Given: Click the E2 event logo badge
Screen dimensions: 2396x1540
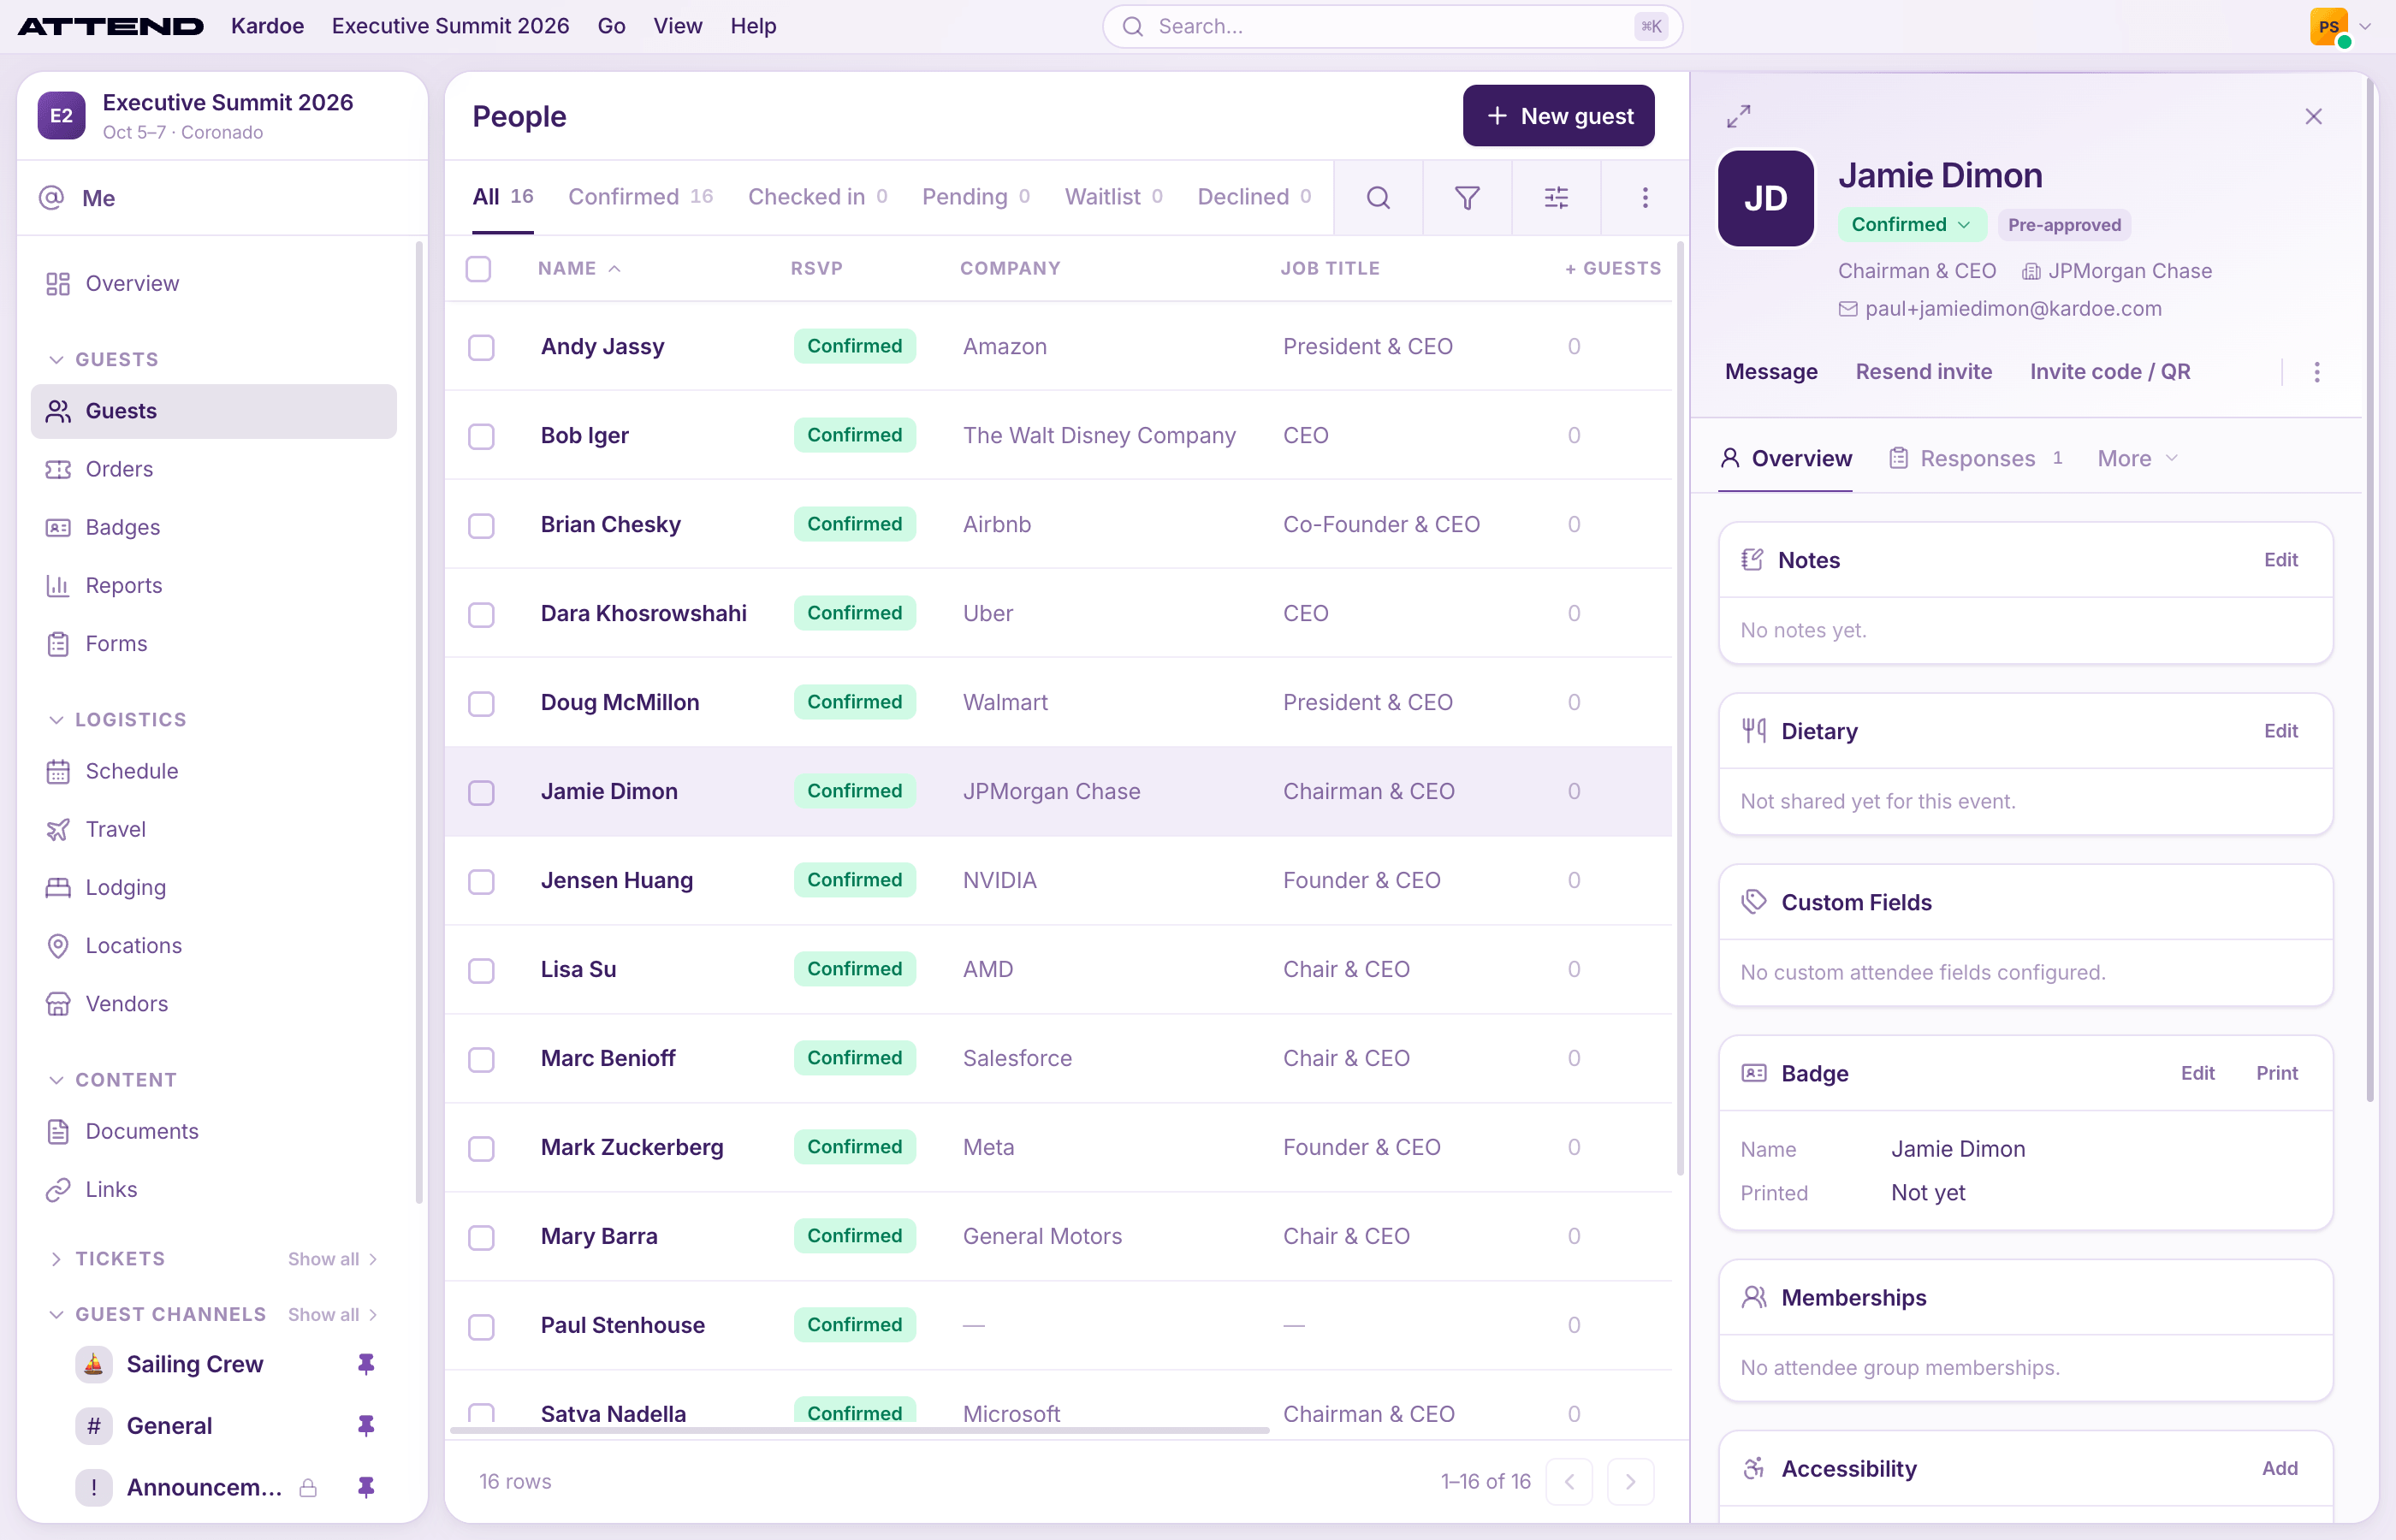Looking at the screenshot, I should (61, 116).
